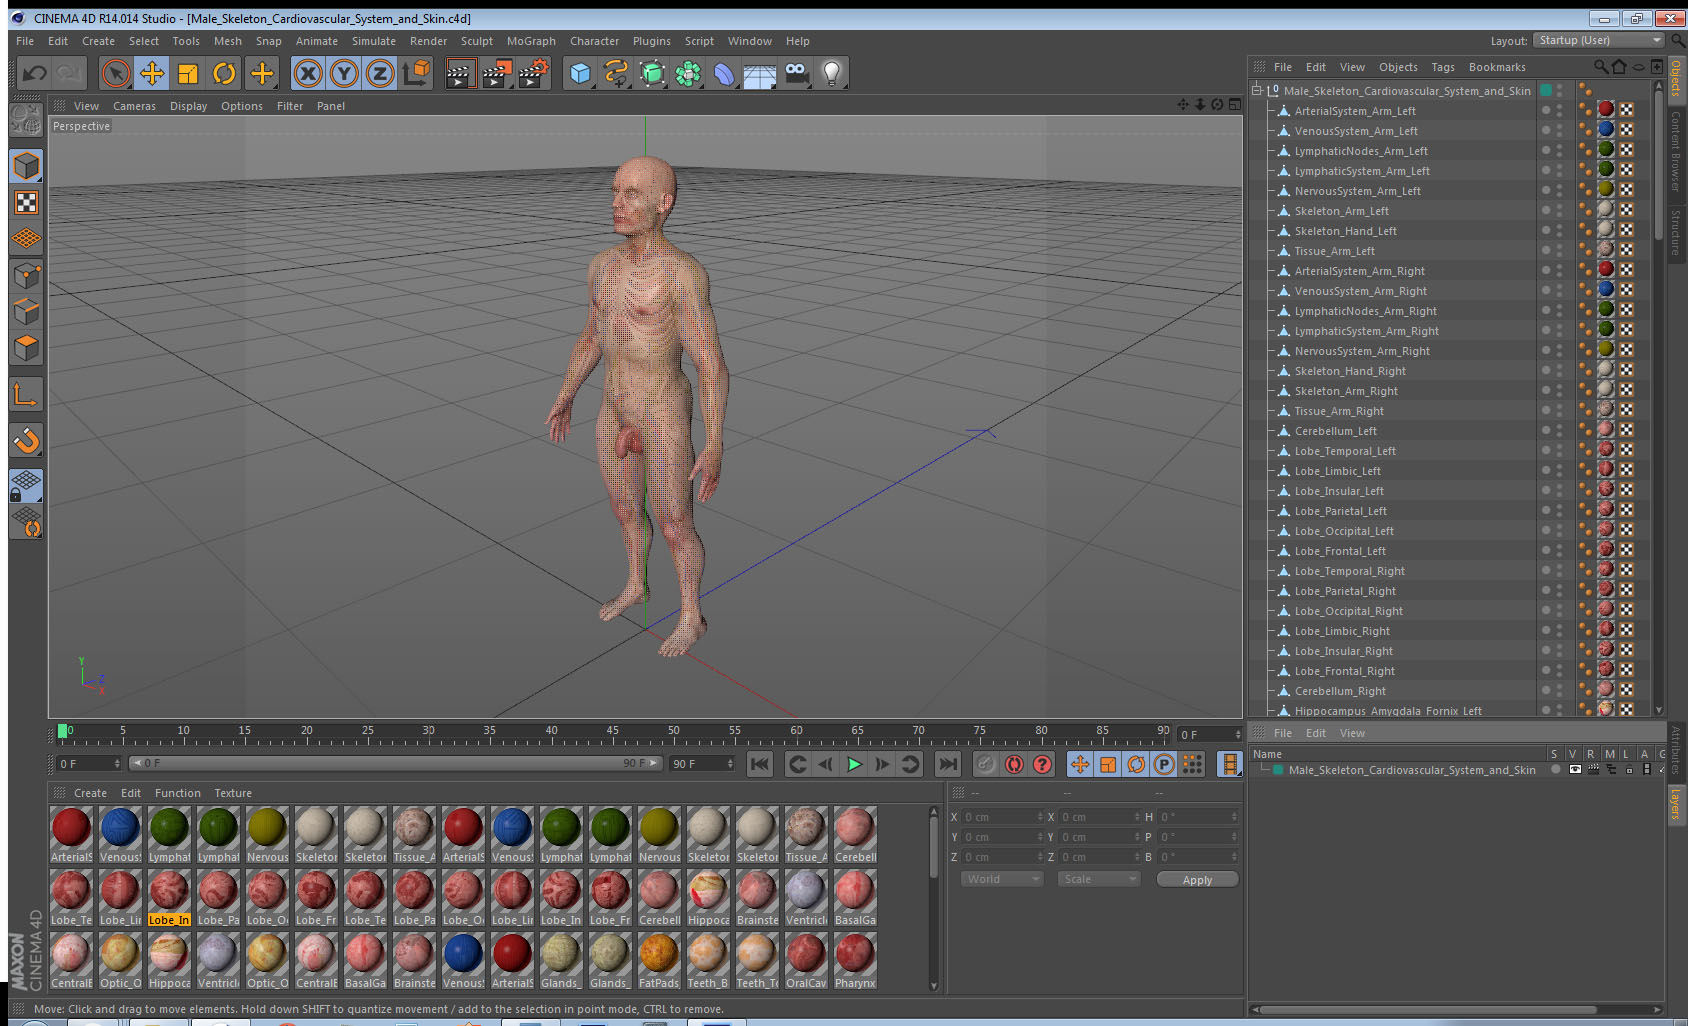Switch to Model mode cube icon
This screenshot has height=1026, width=1688.
pyautogui.click(x=26, y=166)
